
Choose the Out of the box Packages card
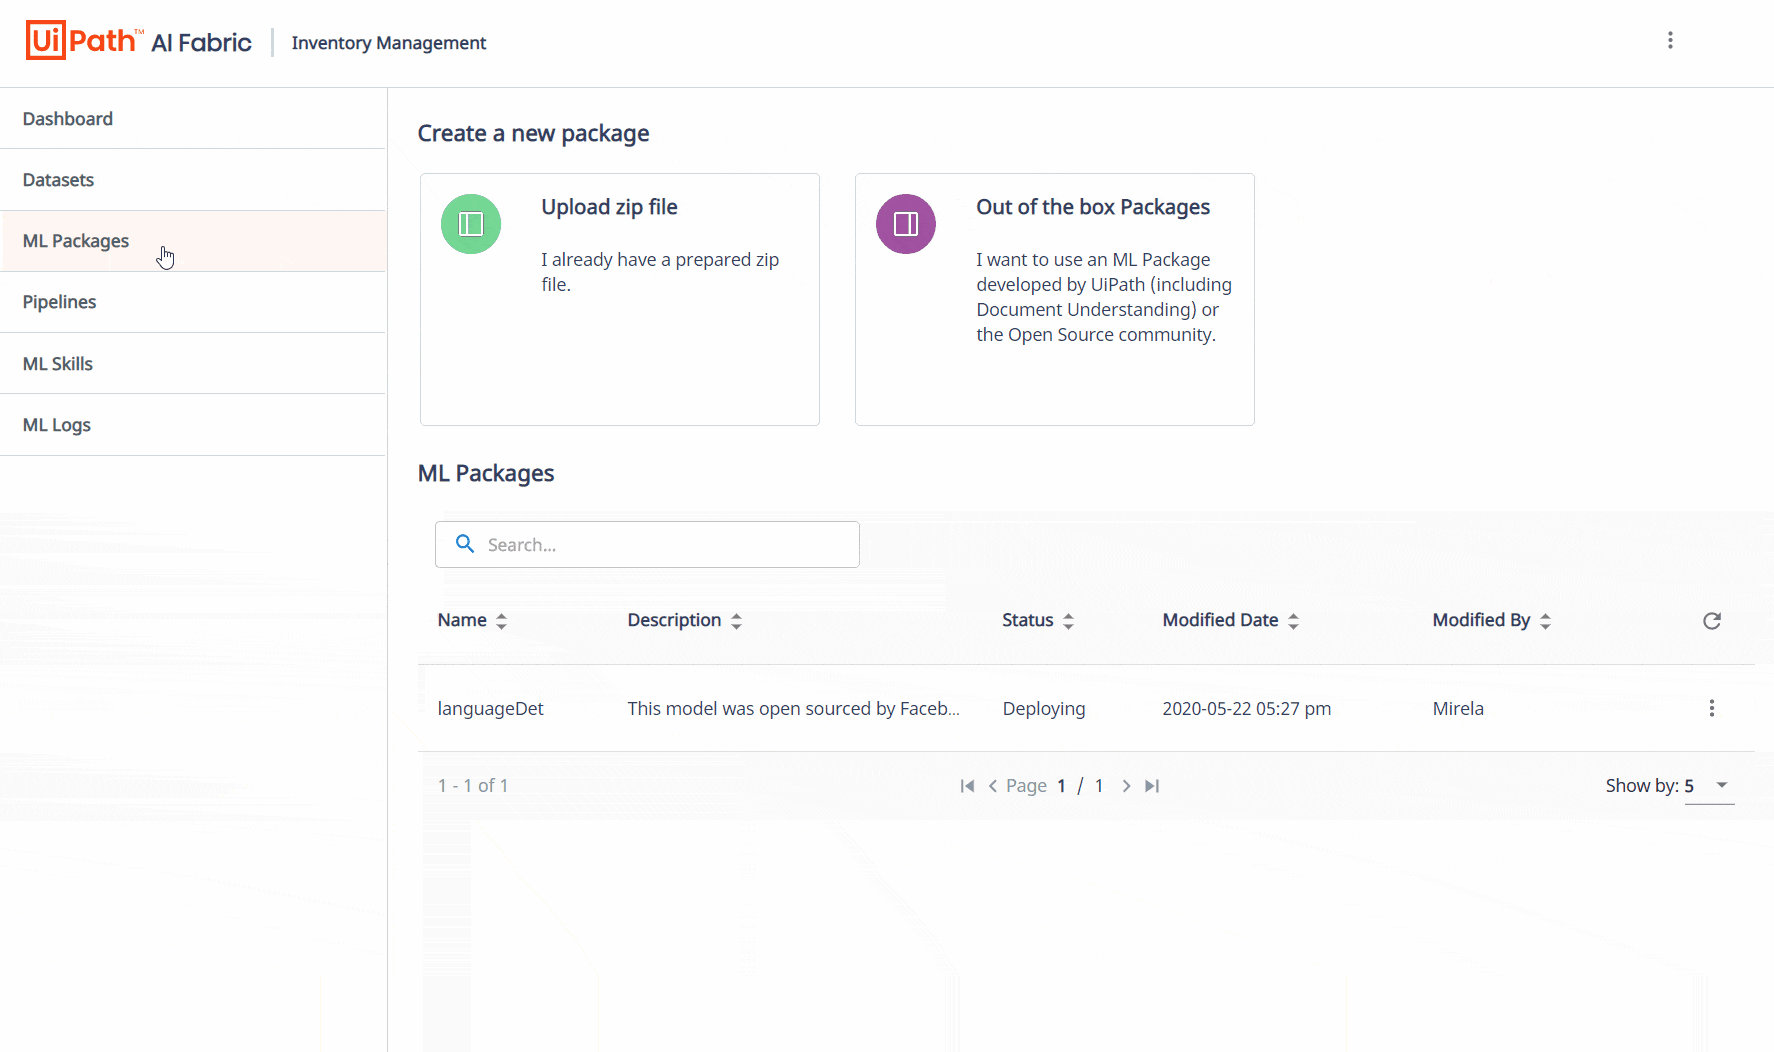click(1055, 299)
